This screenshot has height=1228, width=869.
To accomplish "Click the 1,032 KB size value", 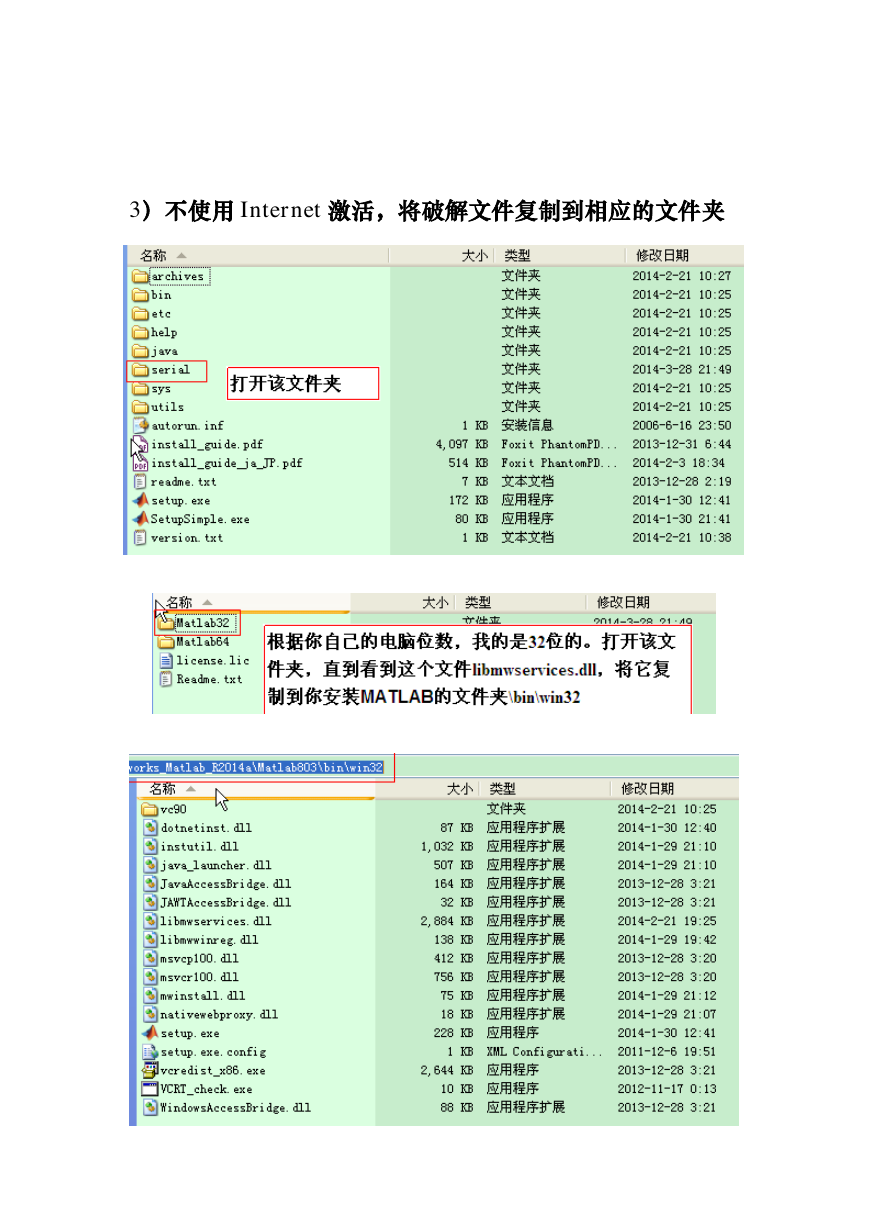I will pos(447,847).
